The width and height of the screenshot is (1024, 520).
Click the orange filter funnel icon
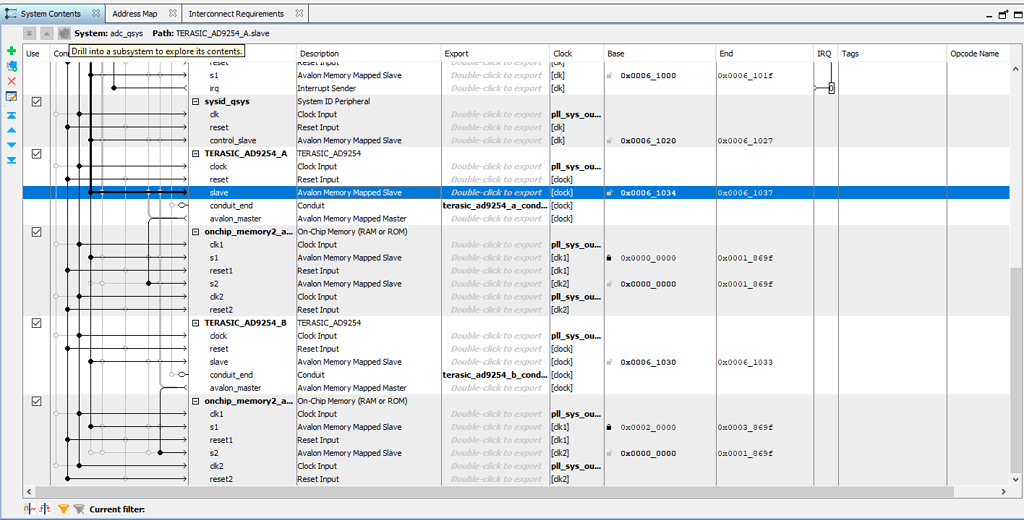click(x=63, y=509)
